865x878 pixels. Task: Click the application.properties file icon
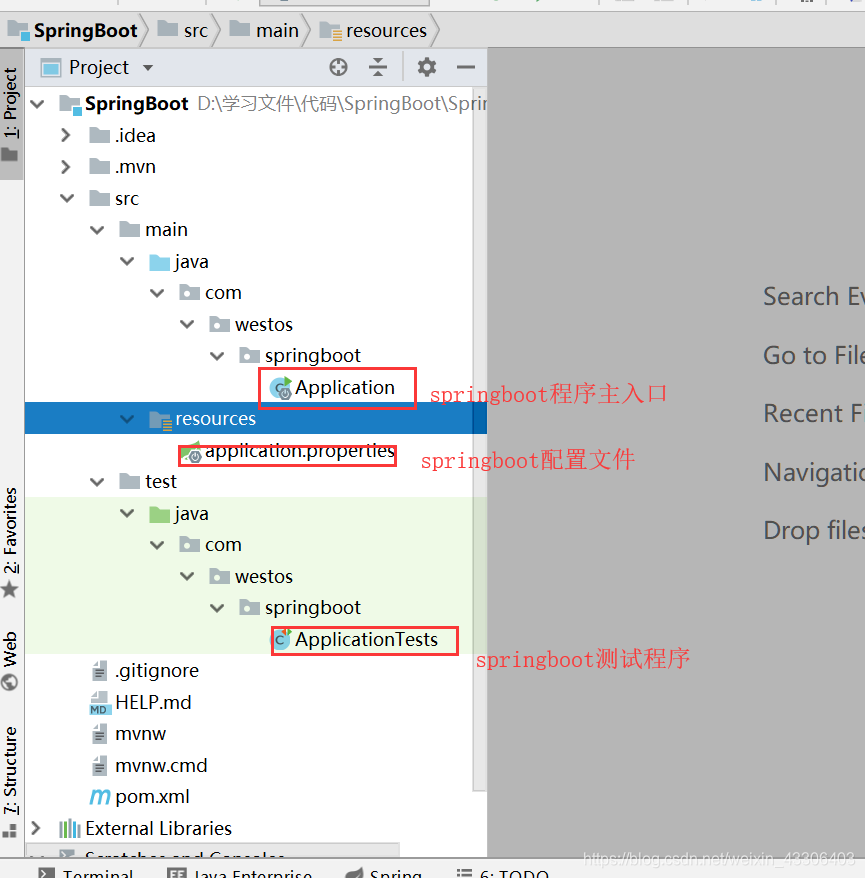[191, 452]
